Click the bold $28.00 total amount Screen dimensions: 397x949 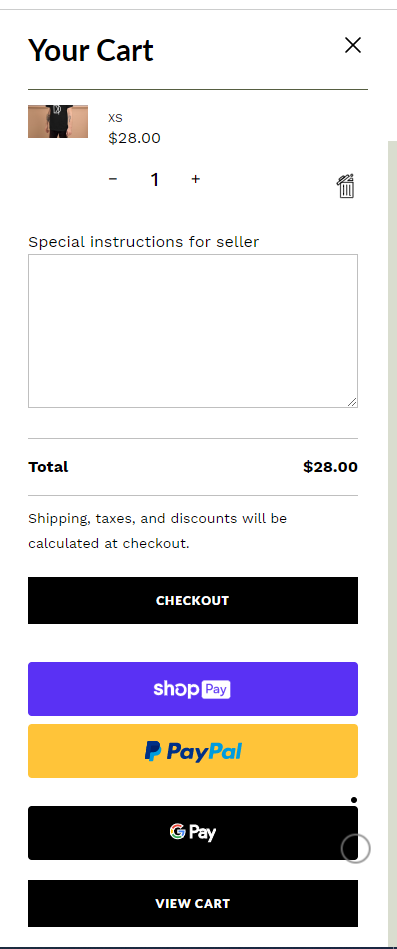330,467
